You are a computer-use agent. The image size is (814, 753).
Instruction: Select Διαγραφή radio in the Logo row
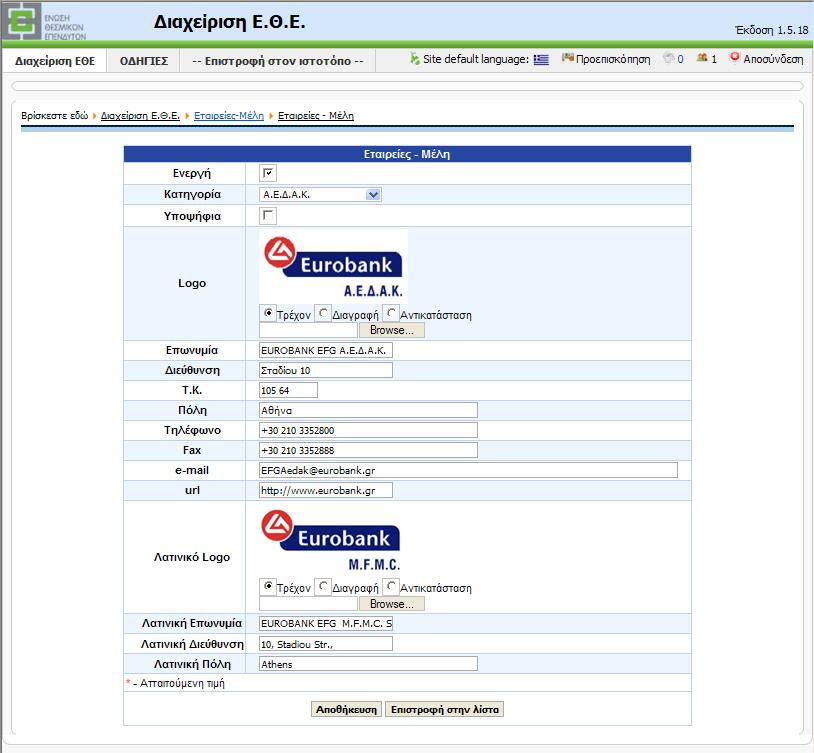point(323,313)
